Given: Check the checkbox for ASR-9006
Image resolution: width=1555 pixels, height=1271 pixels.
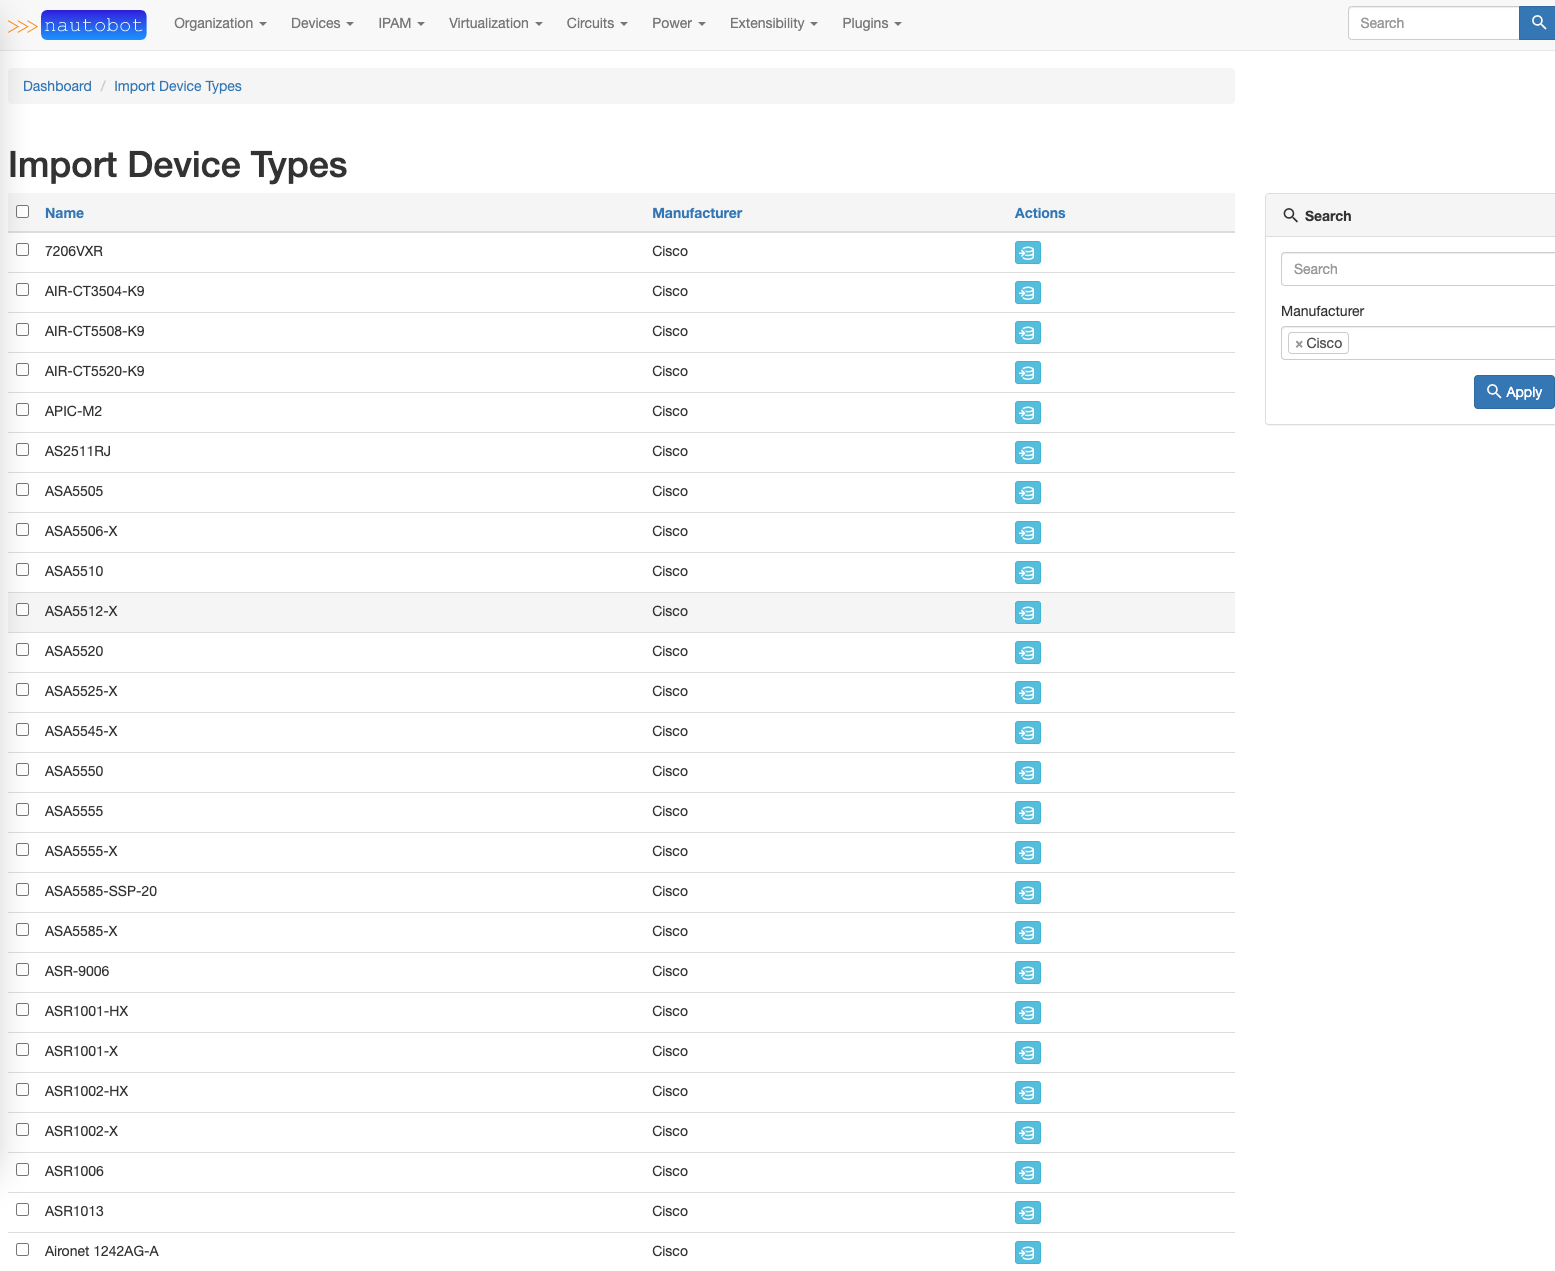Looking at the screenshot, I should [x=22, y=969].
